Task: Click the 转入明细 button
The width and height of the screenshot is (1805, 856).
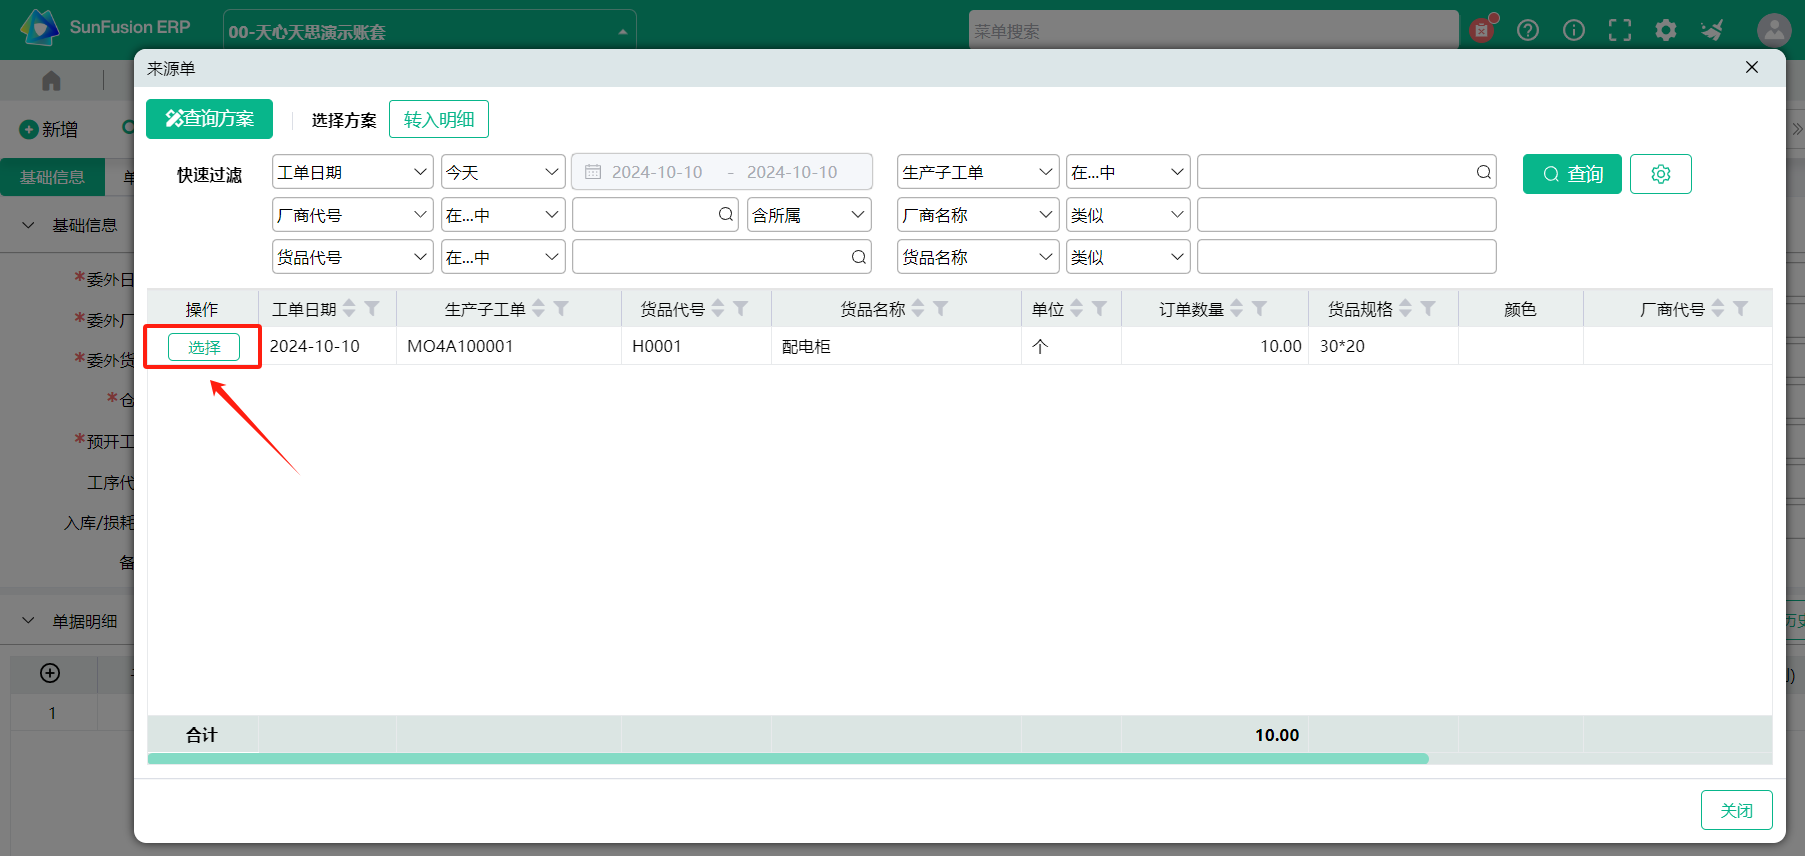Action: (x=439, y=119)
